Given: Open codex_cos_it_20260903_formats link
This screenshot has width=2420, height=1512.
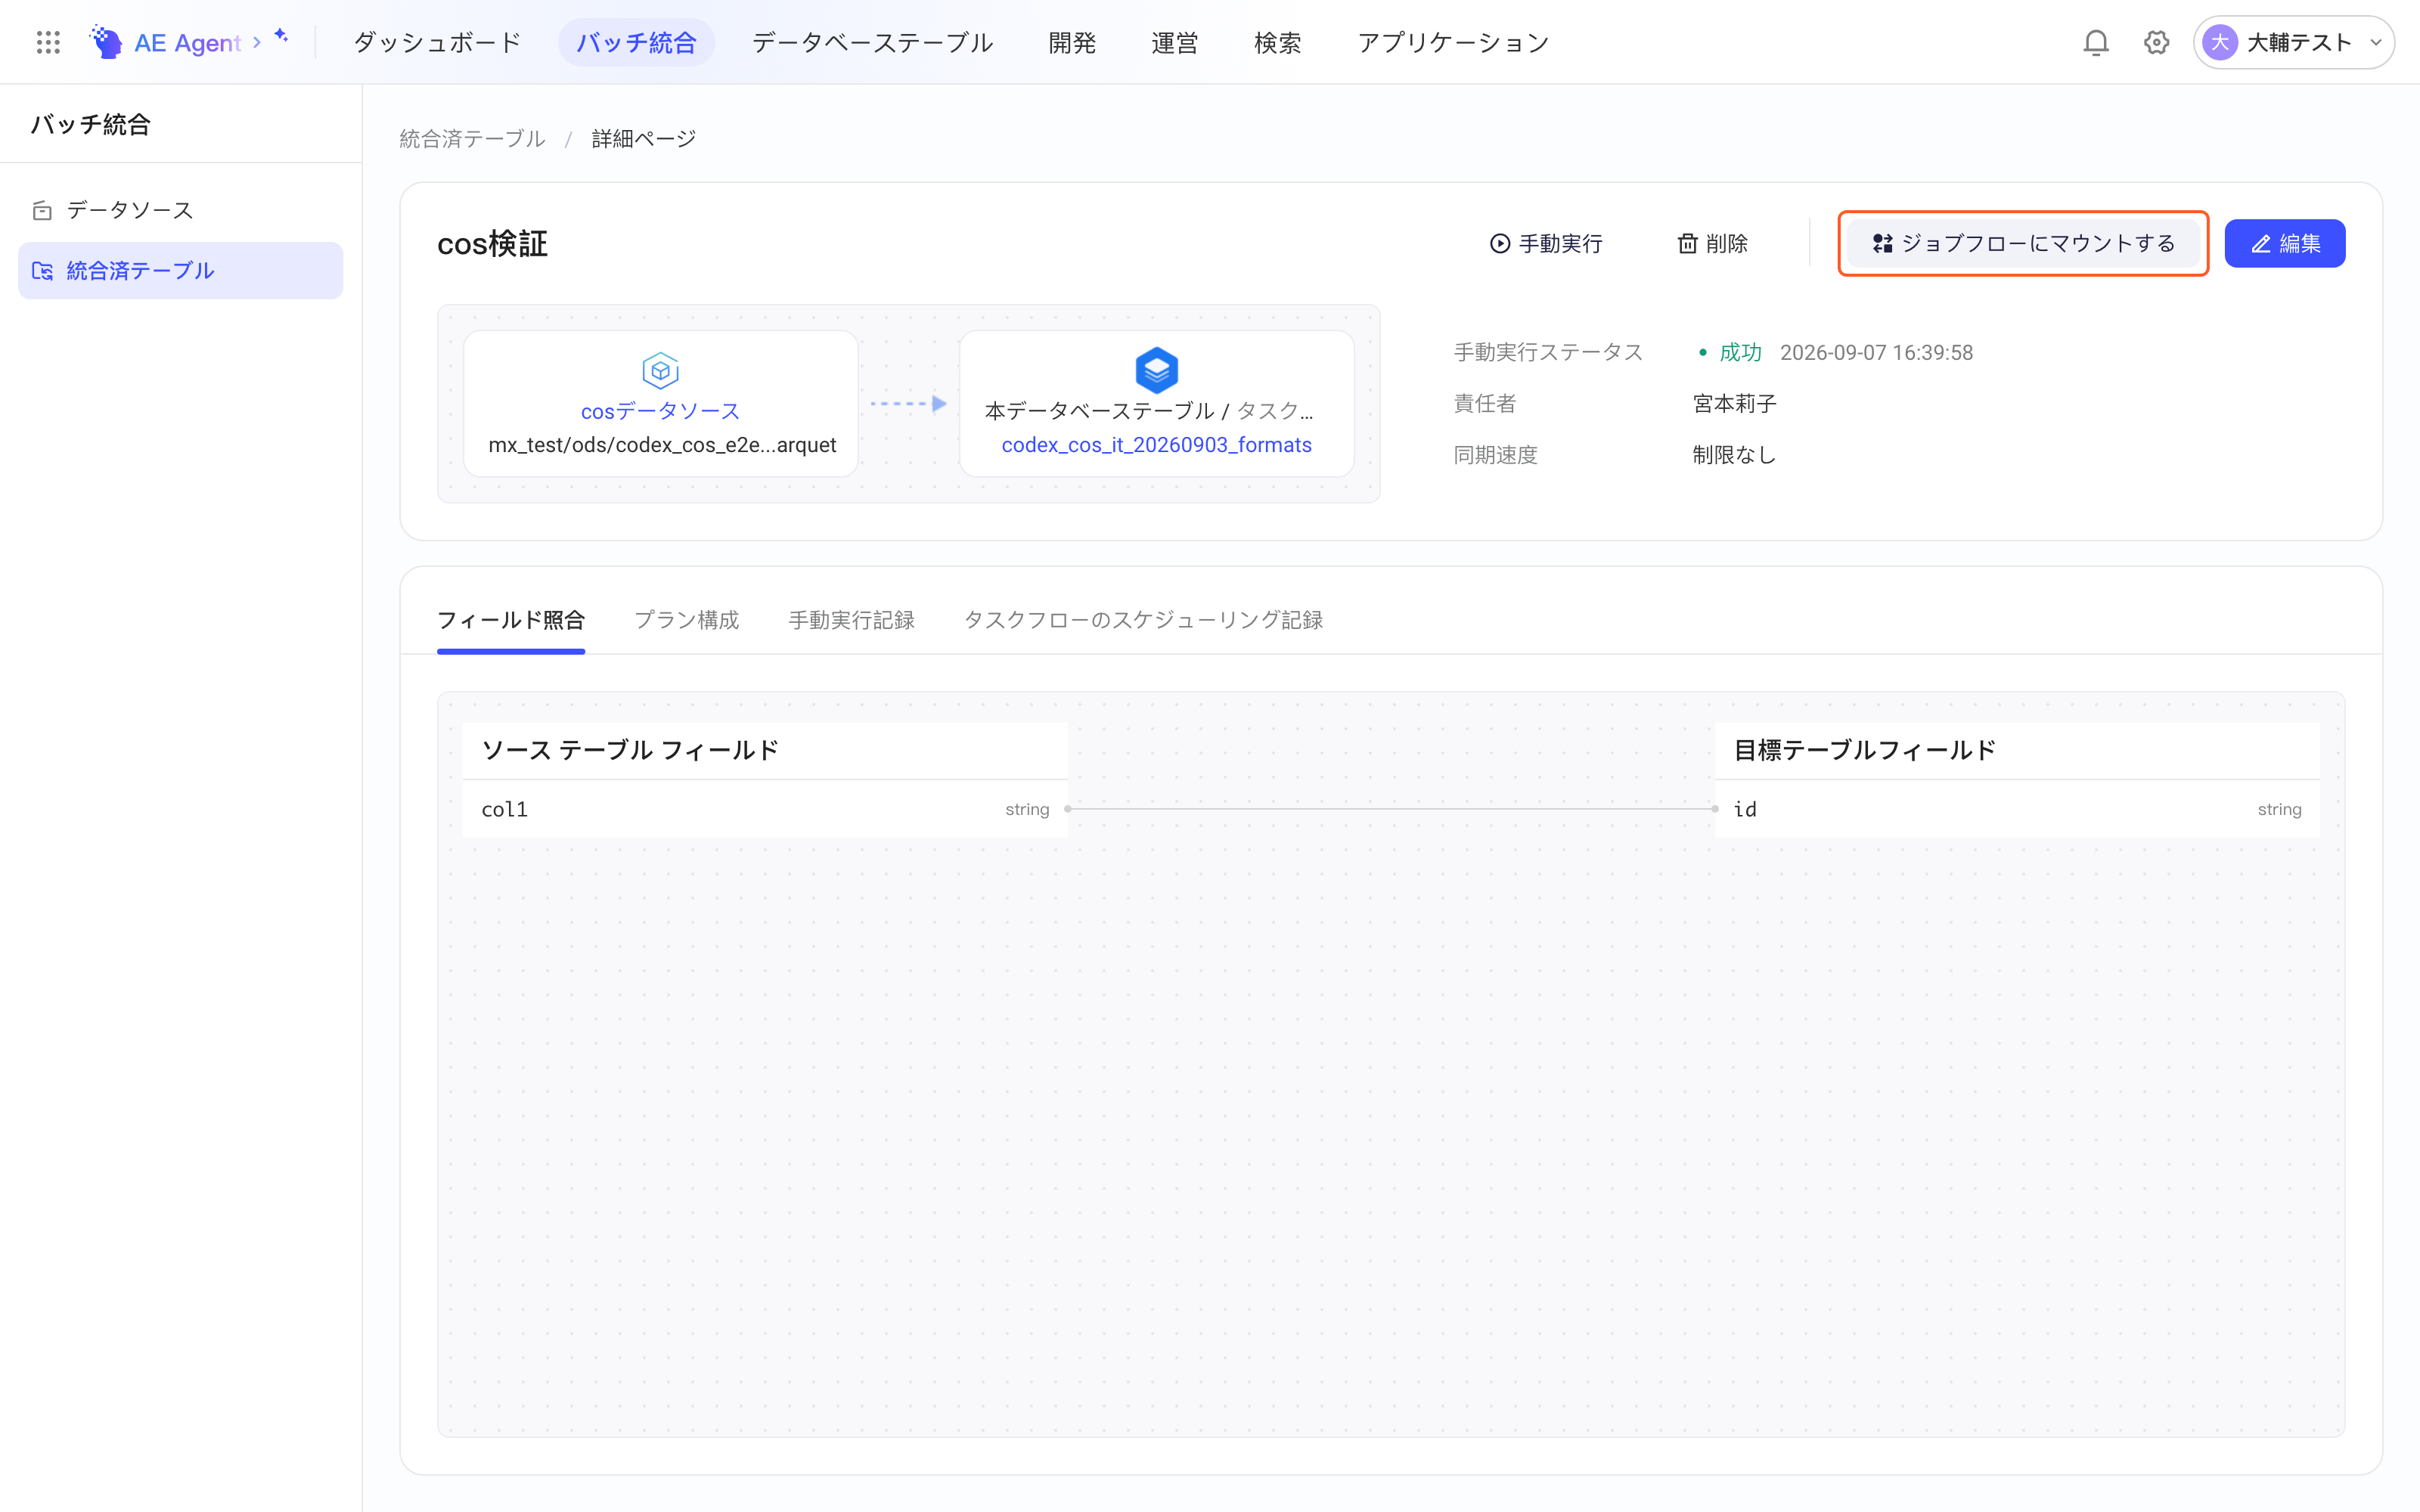Looking at the screenshot, I should [x=1156, y=445].
